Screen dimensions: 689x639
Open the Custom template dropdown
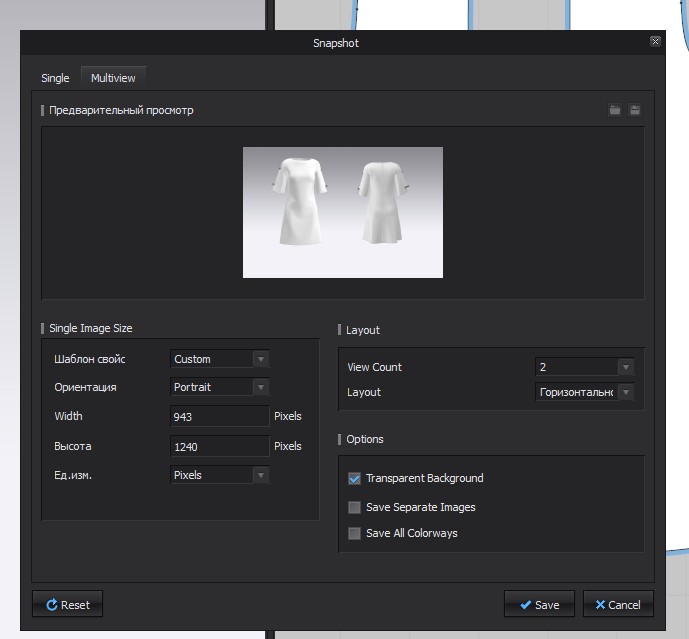click(x=219, y=359)
